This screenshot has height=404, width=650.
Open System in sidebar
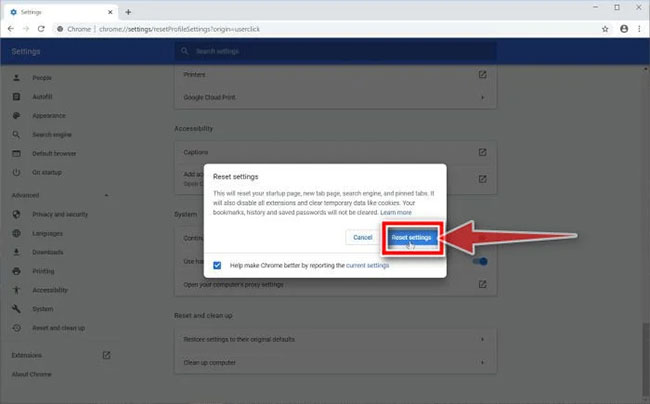pyautogui.click(x=43, y=309)
